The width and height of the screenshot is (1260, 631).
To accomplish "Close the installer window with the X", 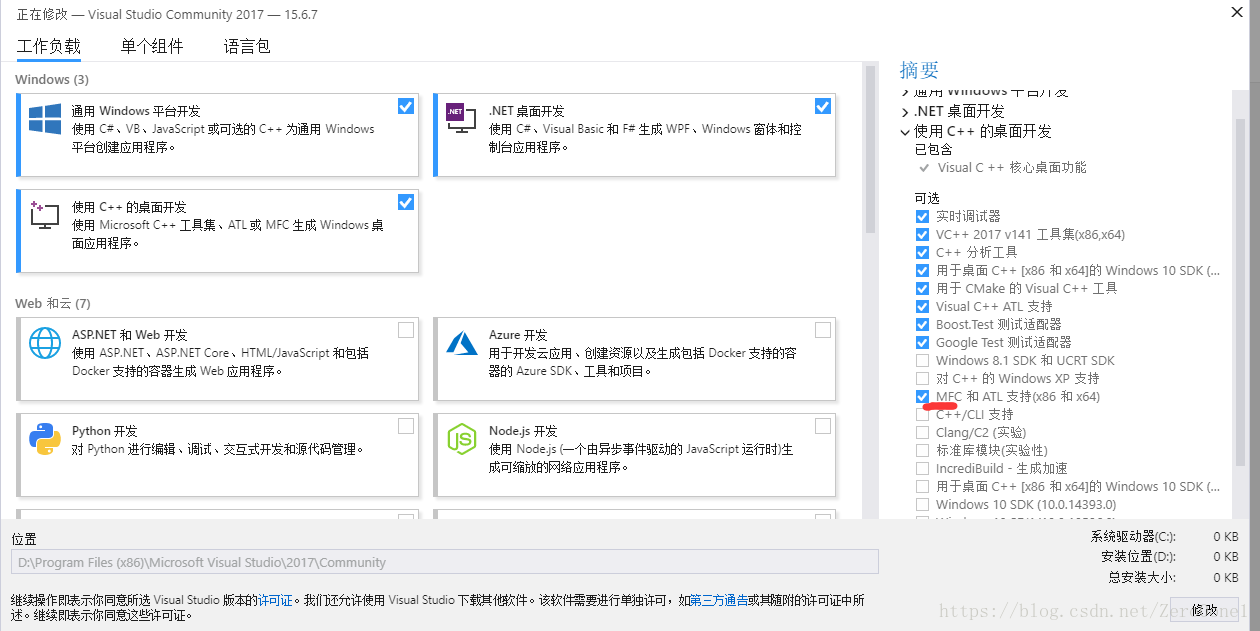I will [1239, 11].
